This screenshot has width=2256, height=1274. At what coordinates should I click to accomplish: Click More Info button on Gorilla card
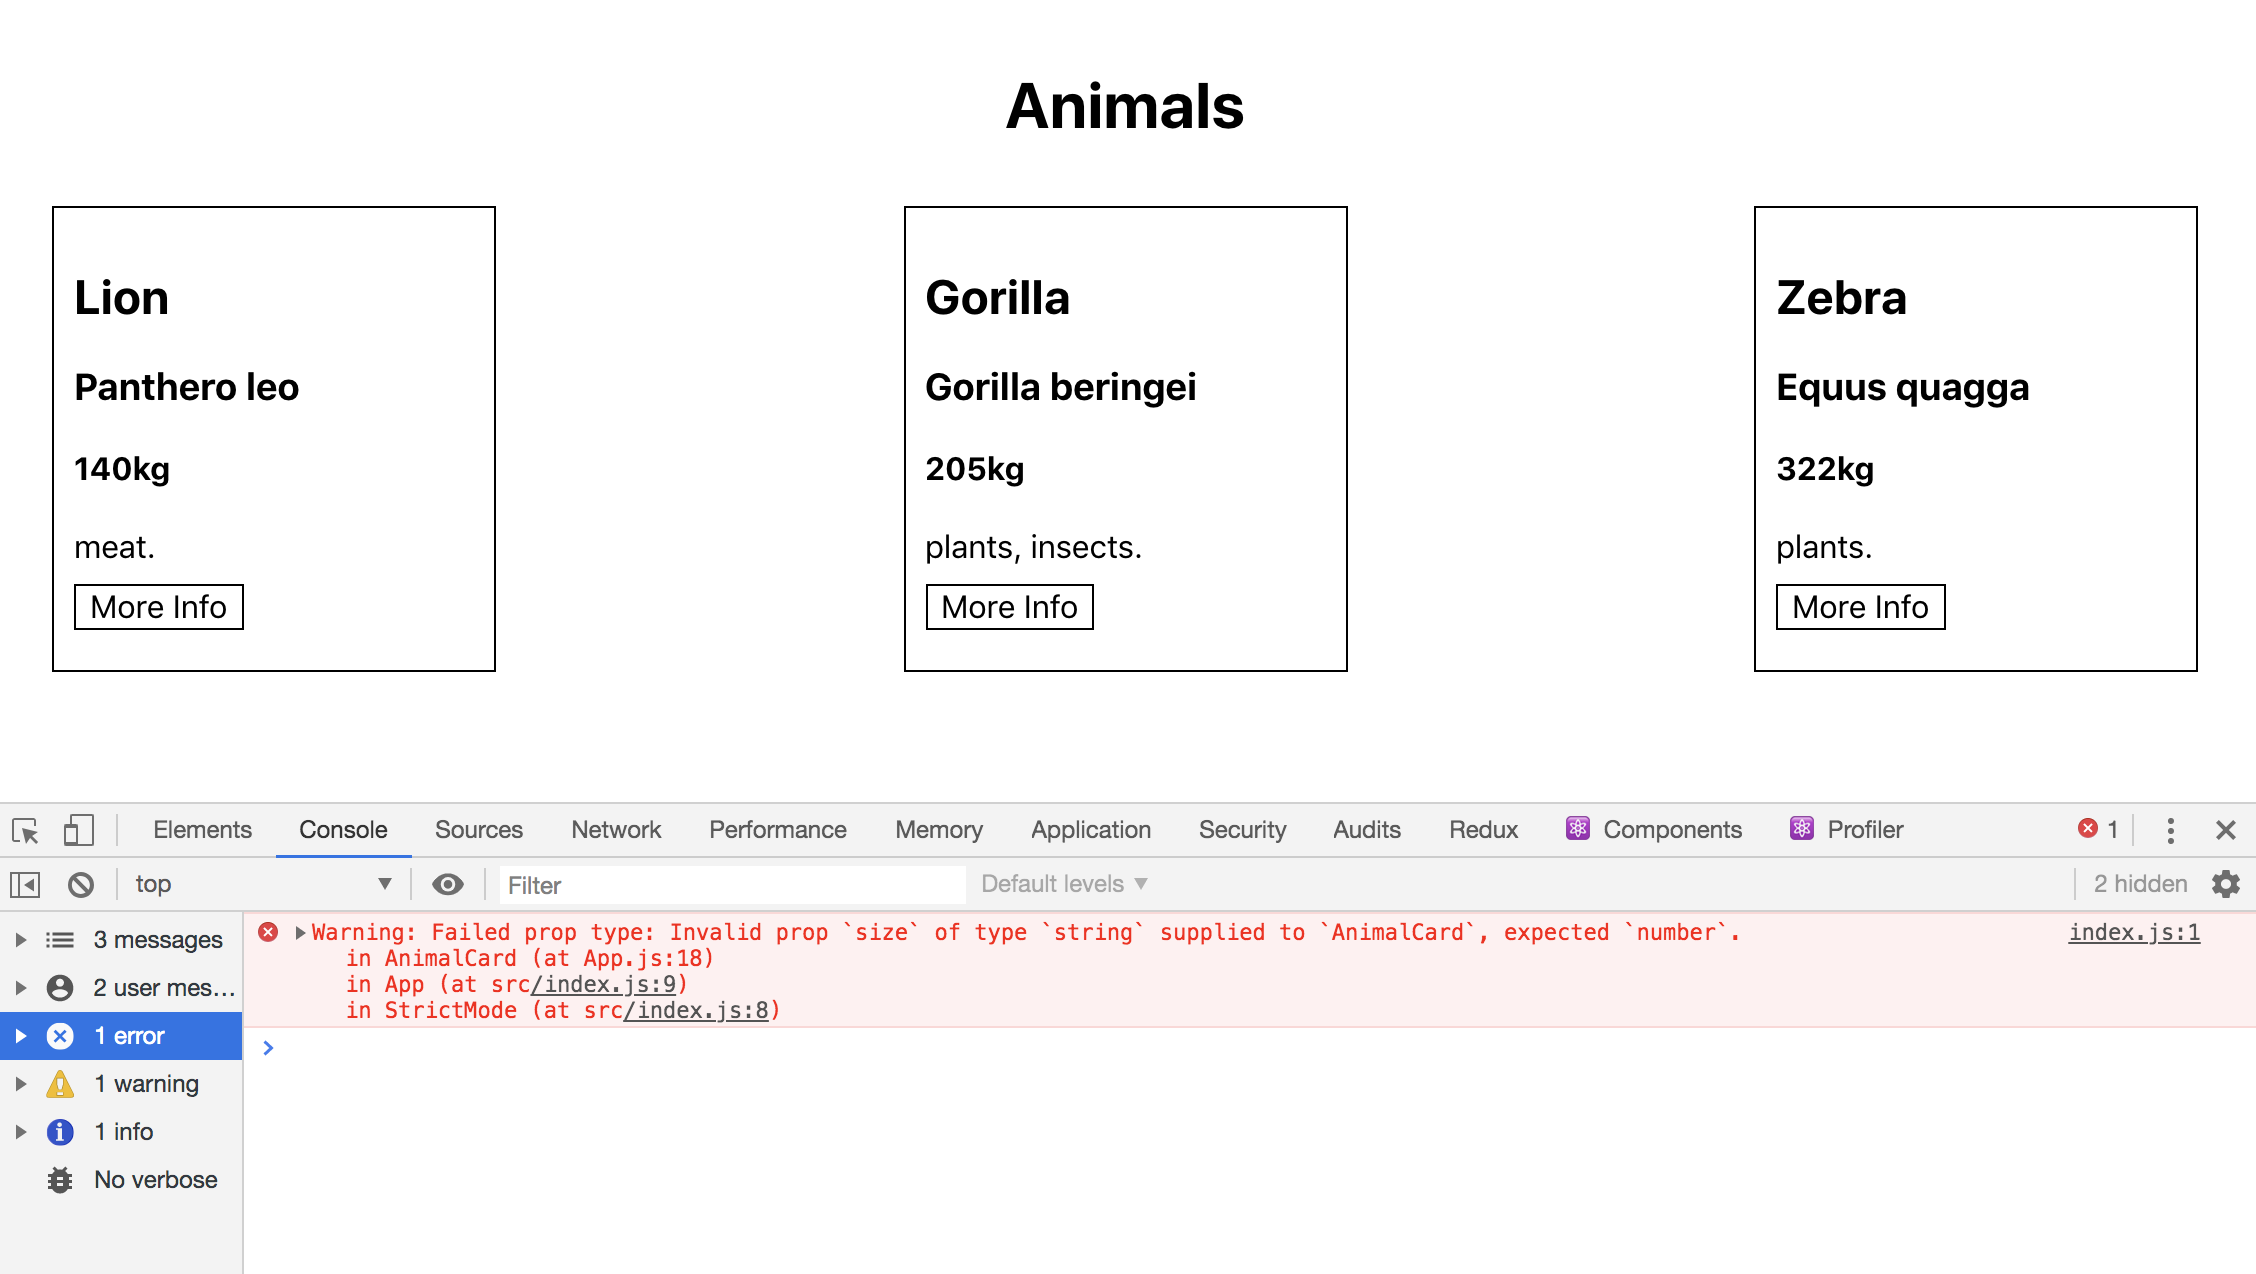pyautogui.click(x=1007, y=604)
